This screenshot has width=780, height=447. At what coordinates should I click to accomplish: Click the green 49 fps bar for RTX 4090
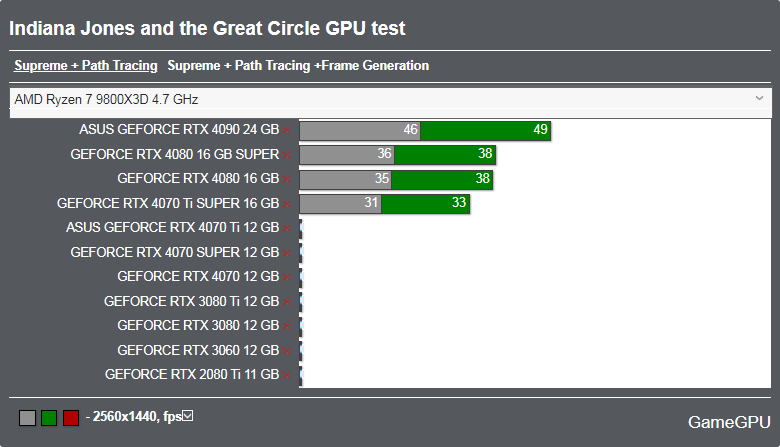[x=486, y=131]
